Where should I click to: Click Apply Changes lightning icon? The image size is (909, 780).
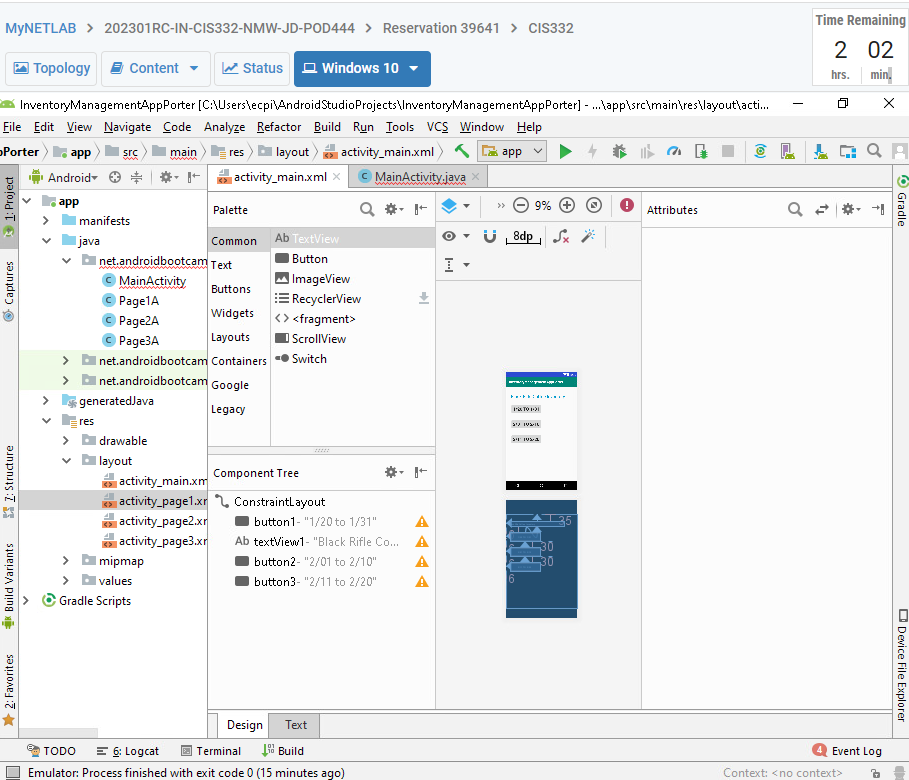pos(592,152)
